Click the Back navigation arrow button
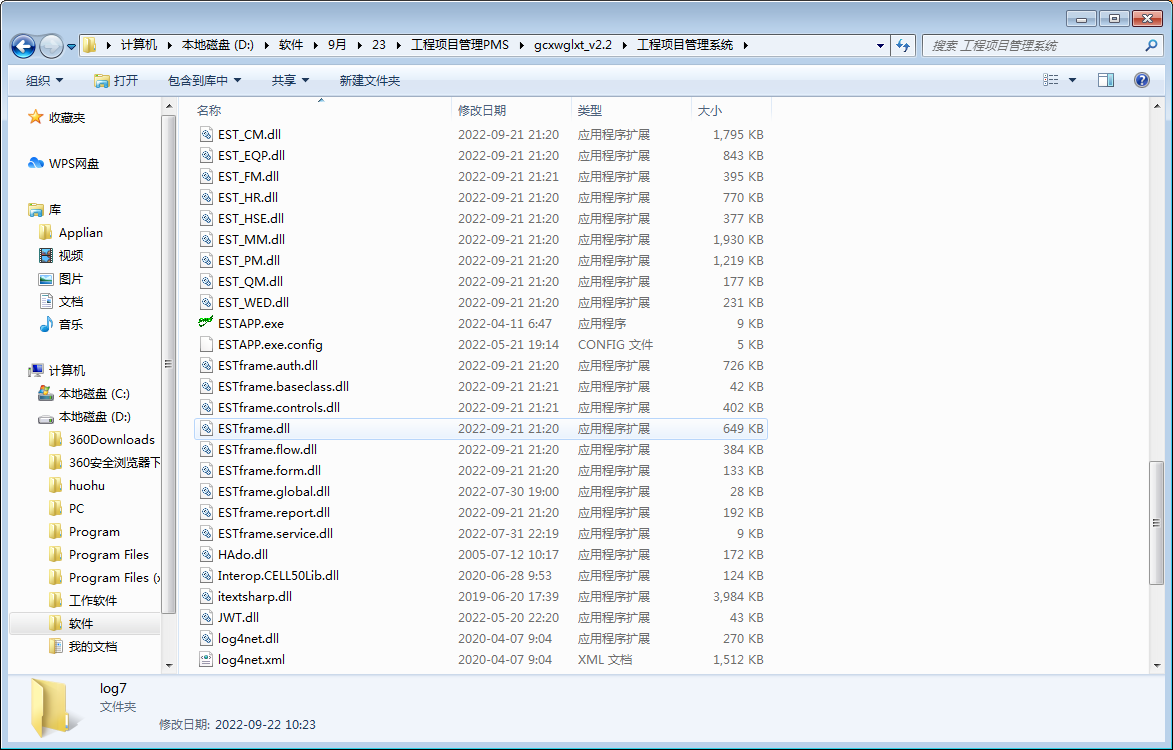Screen dimensions: 1173x750 [x=23, y=46]
